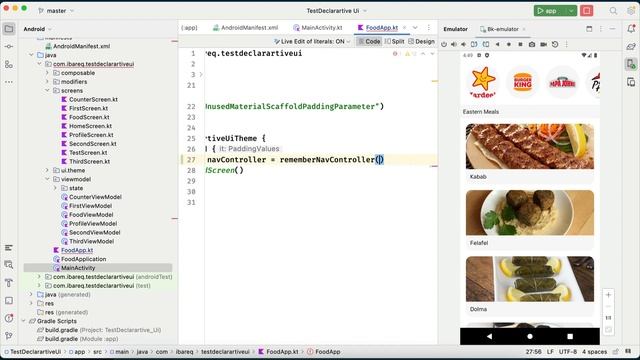Open the Terminal tool window icon
Image resolution: width=640 pixels, height=360 pixels.
(9, 300)
